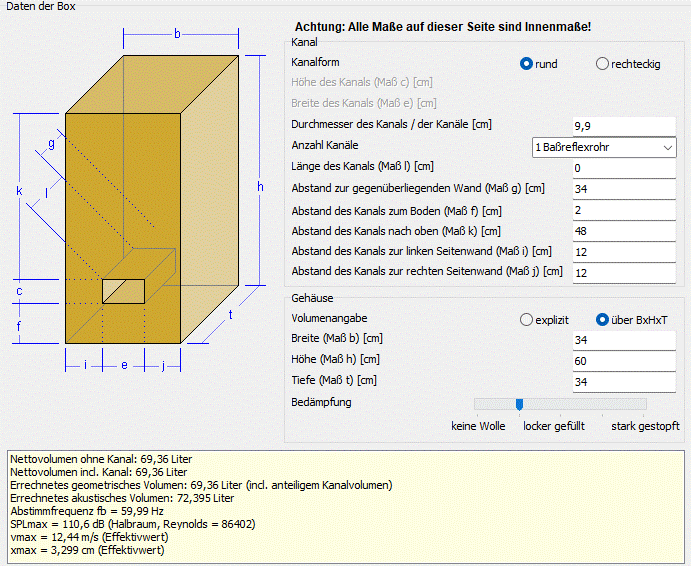Set damping slider to 'keine Wolle' end
Screen dimensions: 691x566
(x=478, y=404)
